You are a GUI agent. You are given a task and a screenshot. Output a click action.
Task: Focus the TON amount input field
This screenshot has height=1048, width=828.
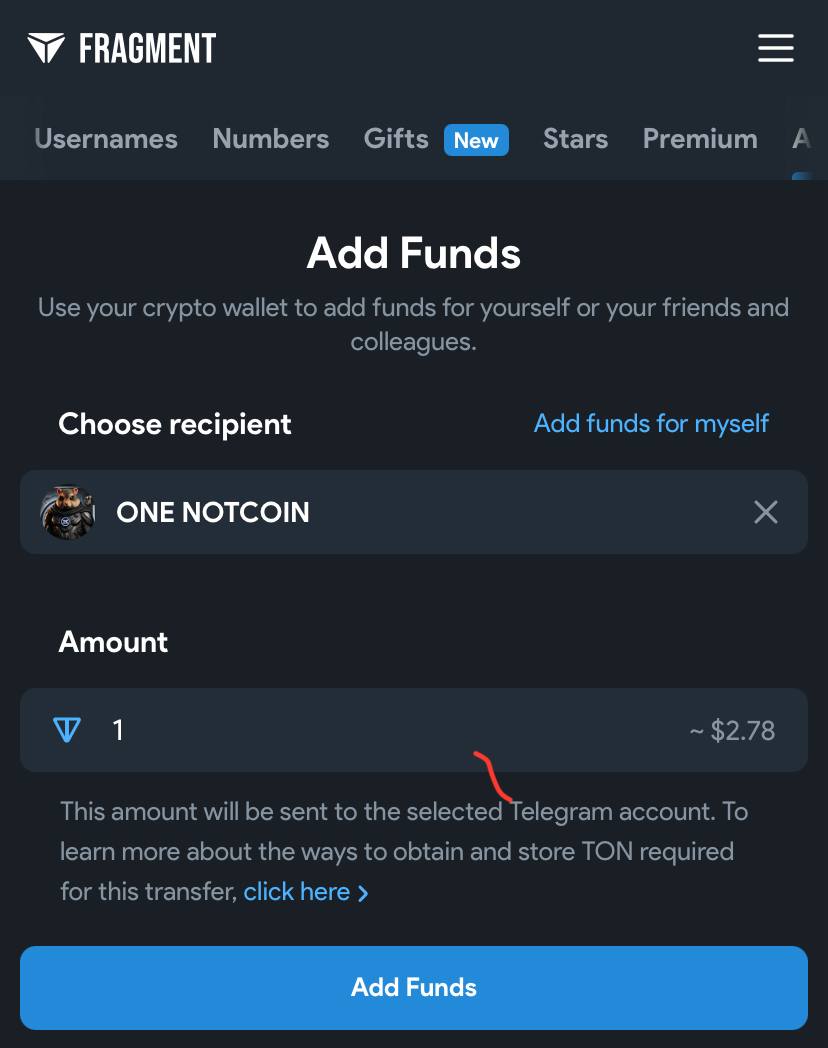tap(414, 730)
